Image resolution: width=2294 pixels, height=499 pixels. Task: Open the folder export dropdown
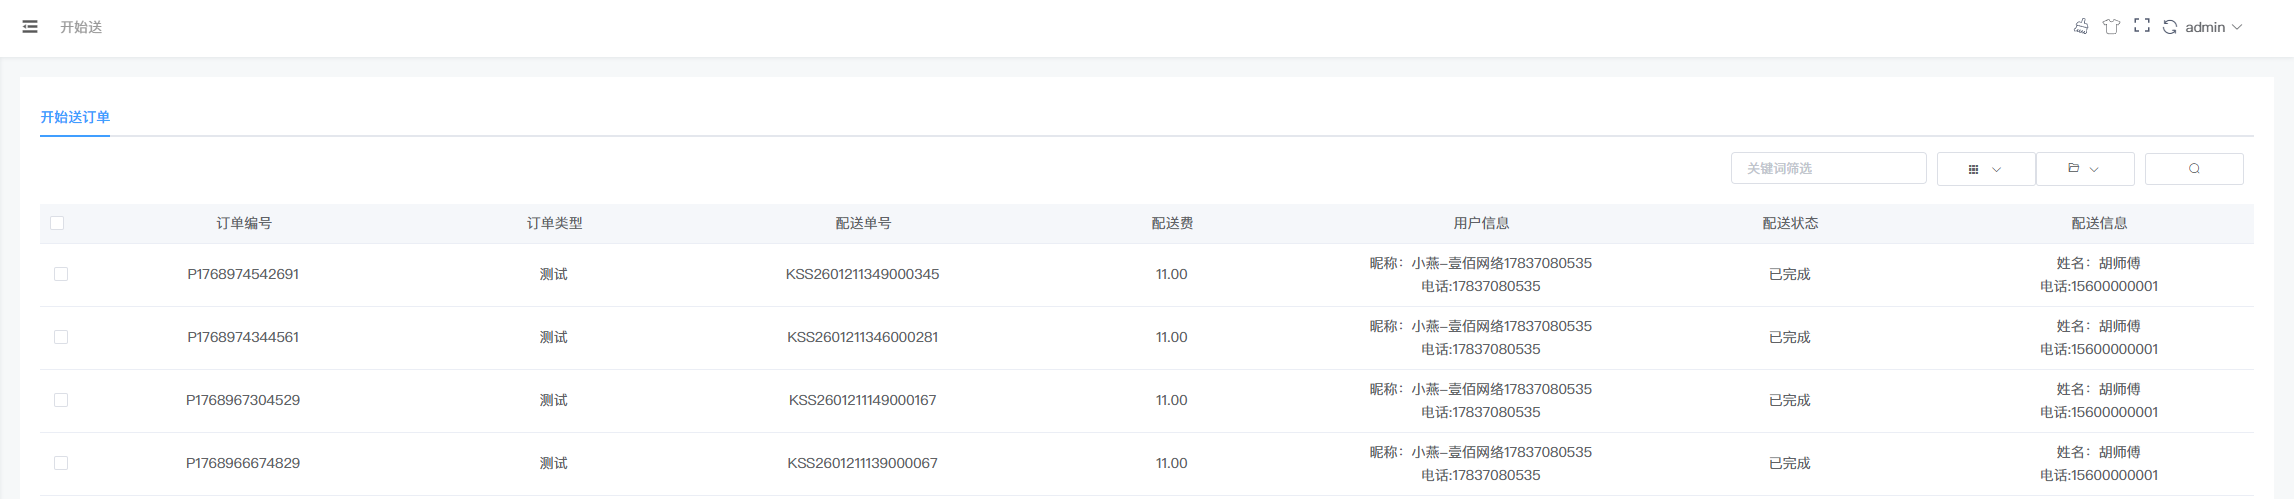pyautogui.click(x=2084, y=169)
